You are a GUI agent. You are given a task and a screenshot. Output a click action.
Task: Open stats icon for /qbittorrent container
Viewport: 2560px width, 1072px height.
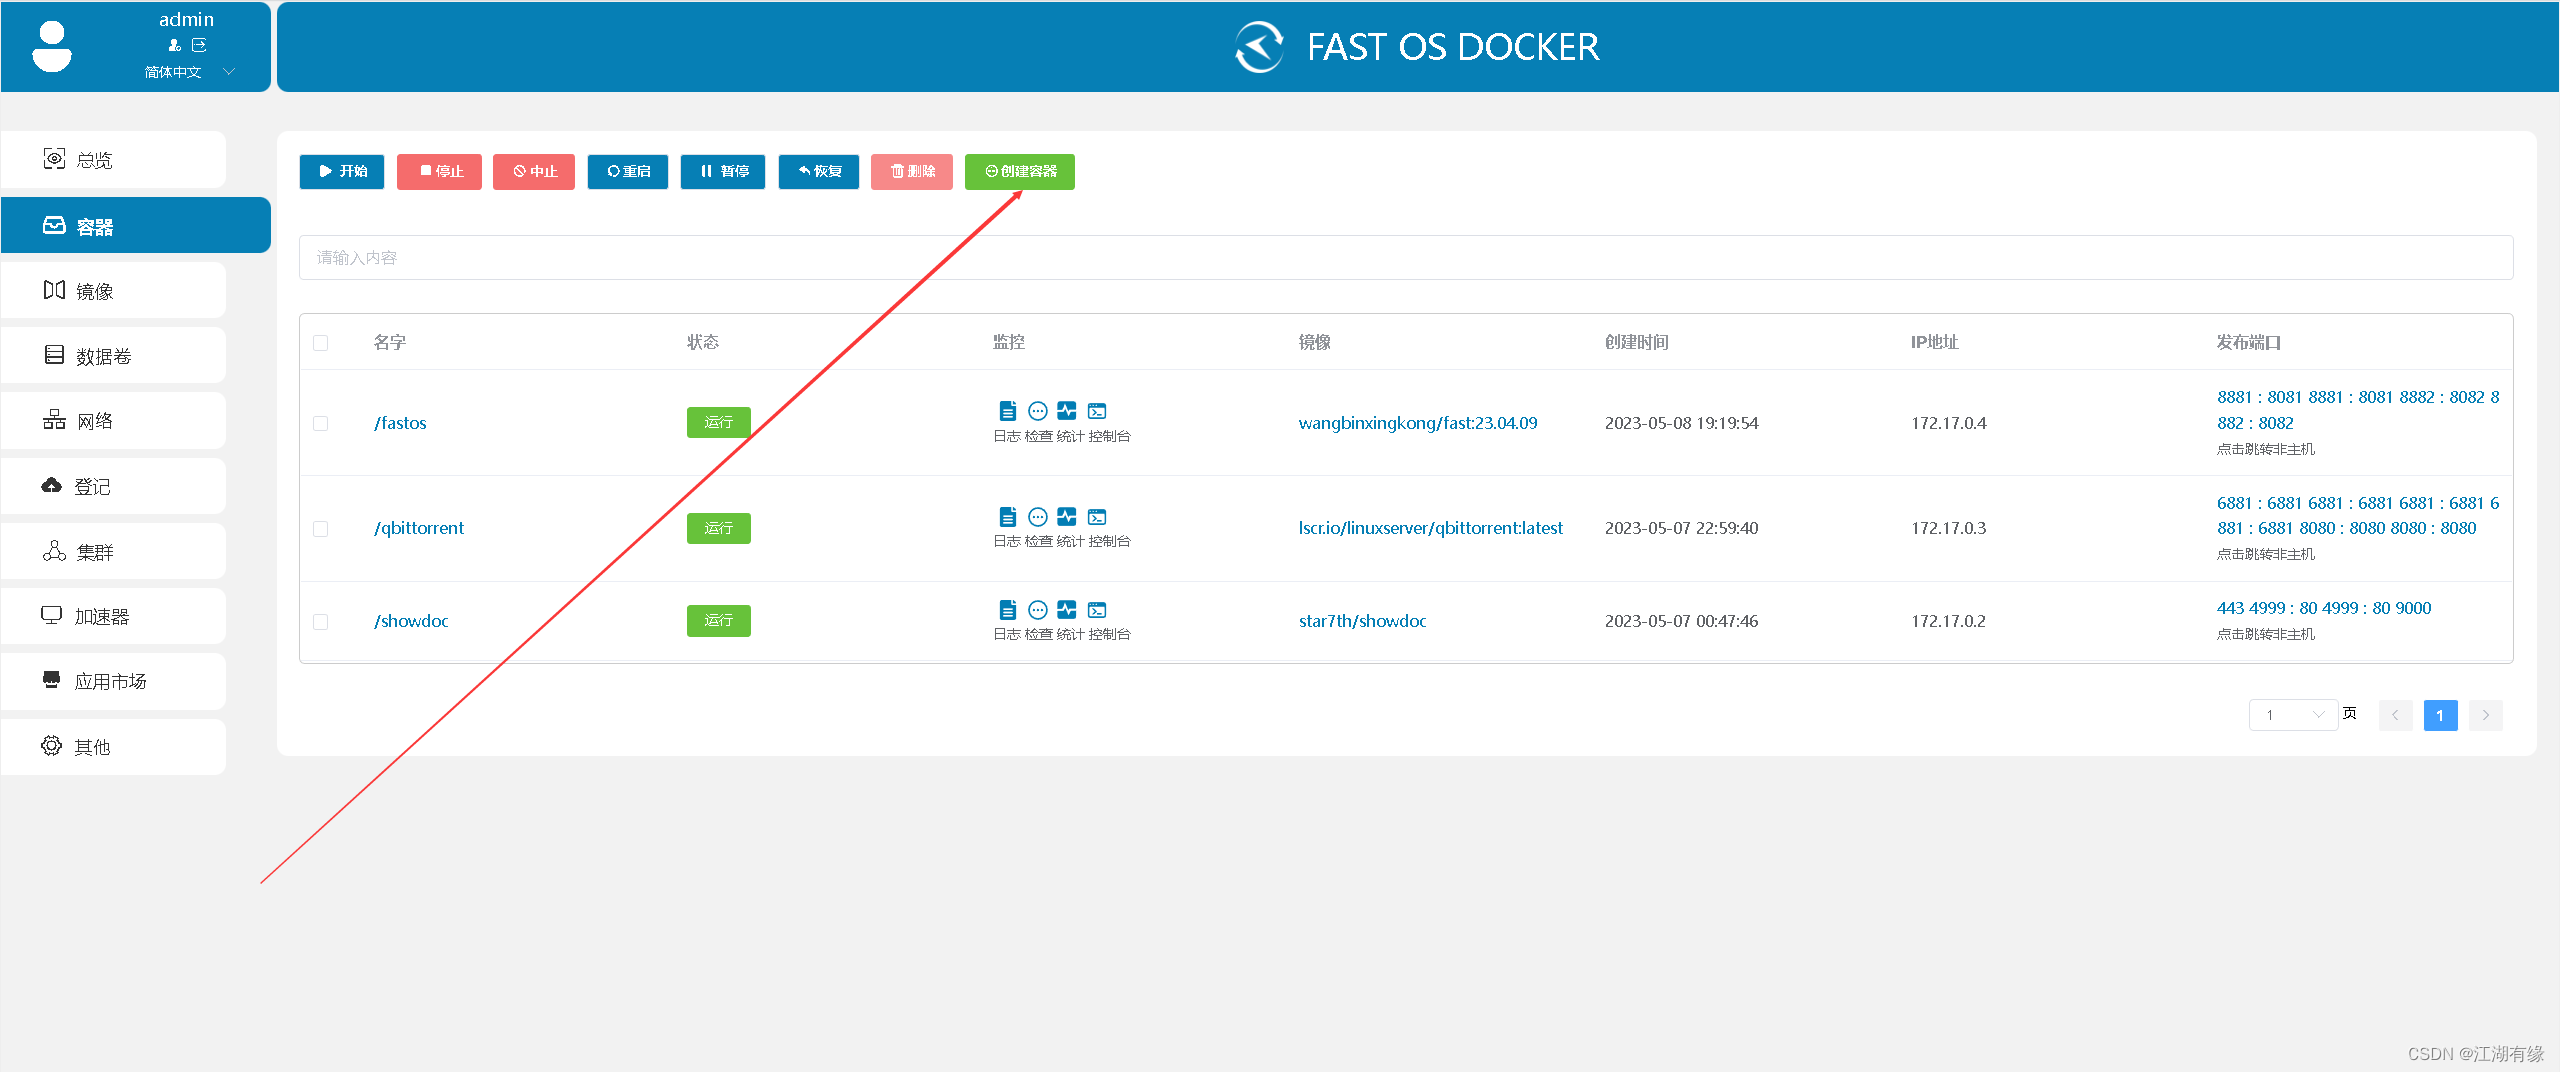tap(1067, 517)
